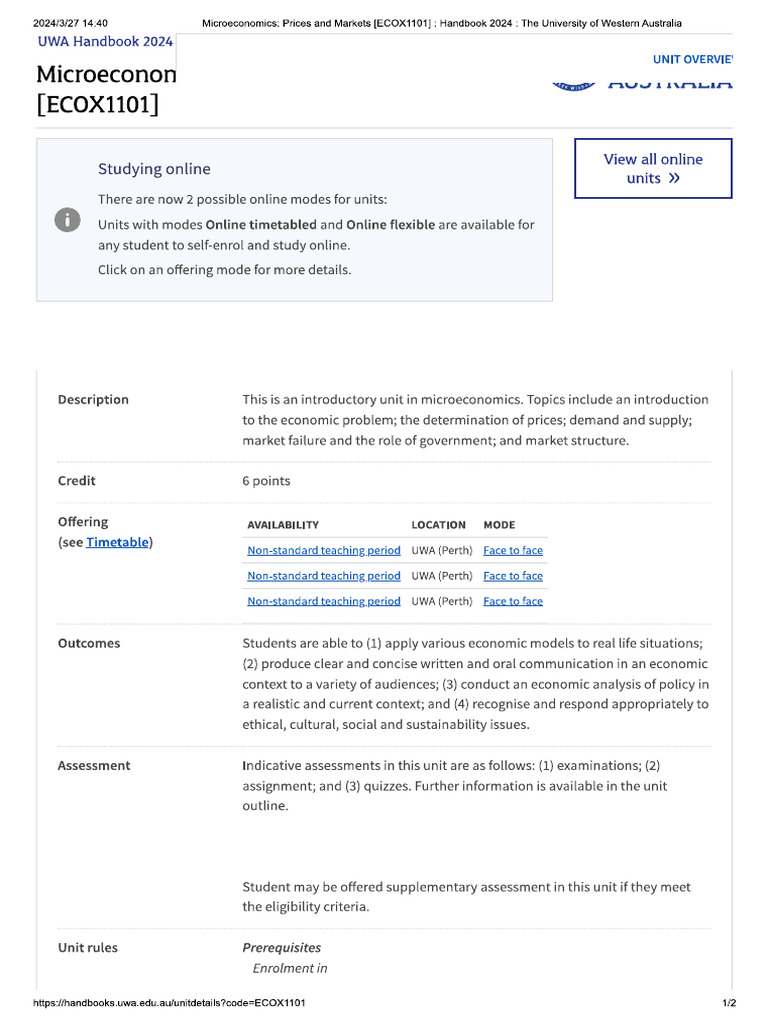Open the first Non-standard teaching period link

(324, 551)
